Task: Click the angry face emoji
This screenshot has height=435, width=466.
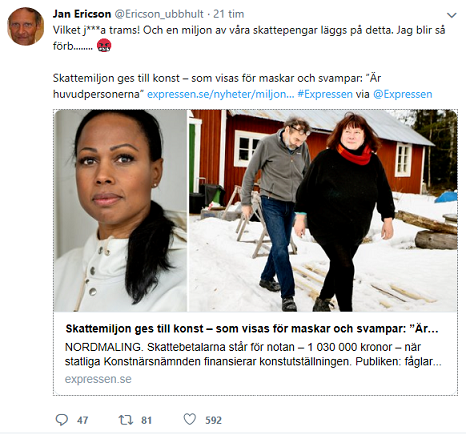Action: click(x=104, y=46)
